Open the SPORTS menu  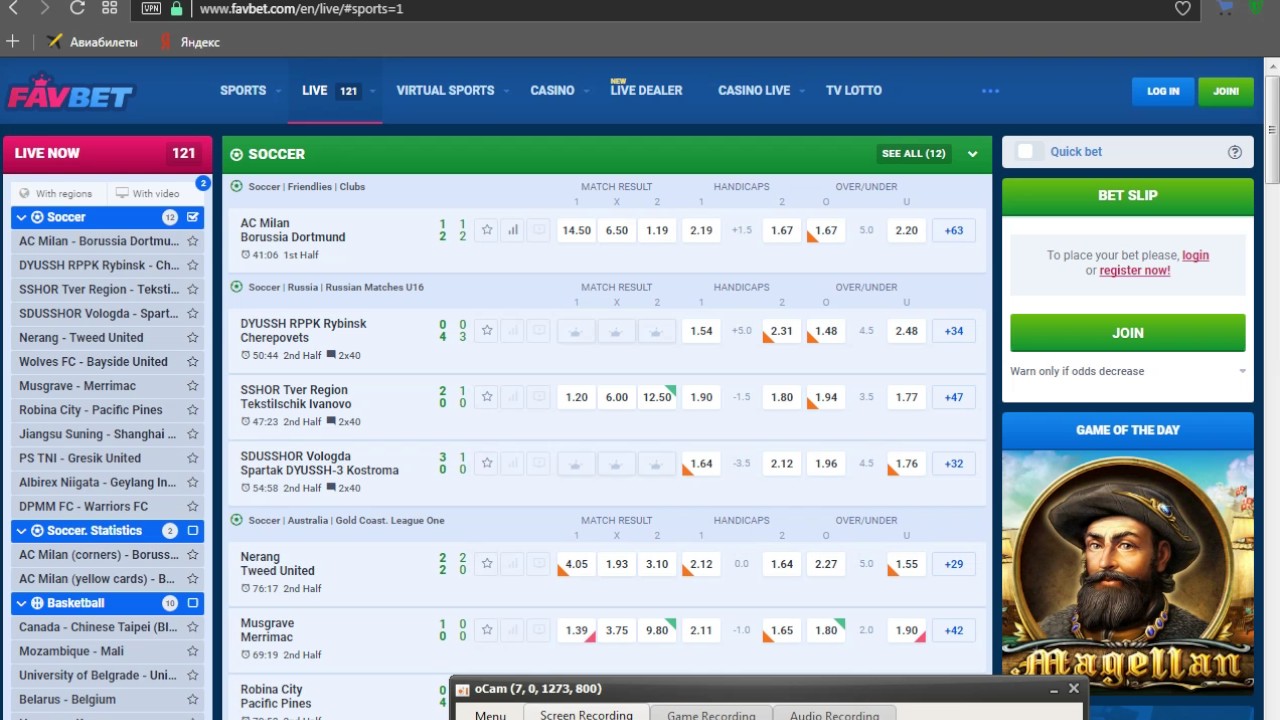(x=243, y=90)
